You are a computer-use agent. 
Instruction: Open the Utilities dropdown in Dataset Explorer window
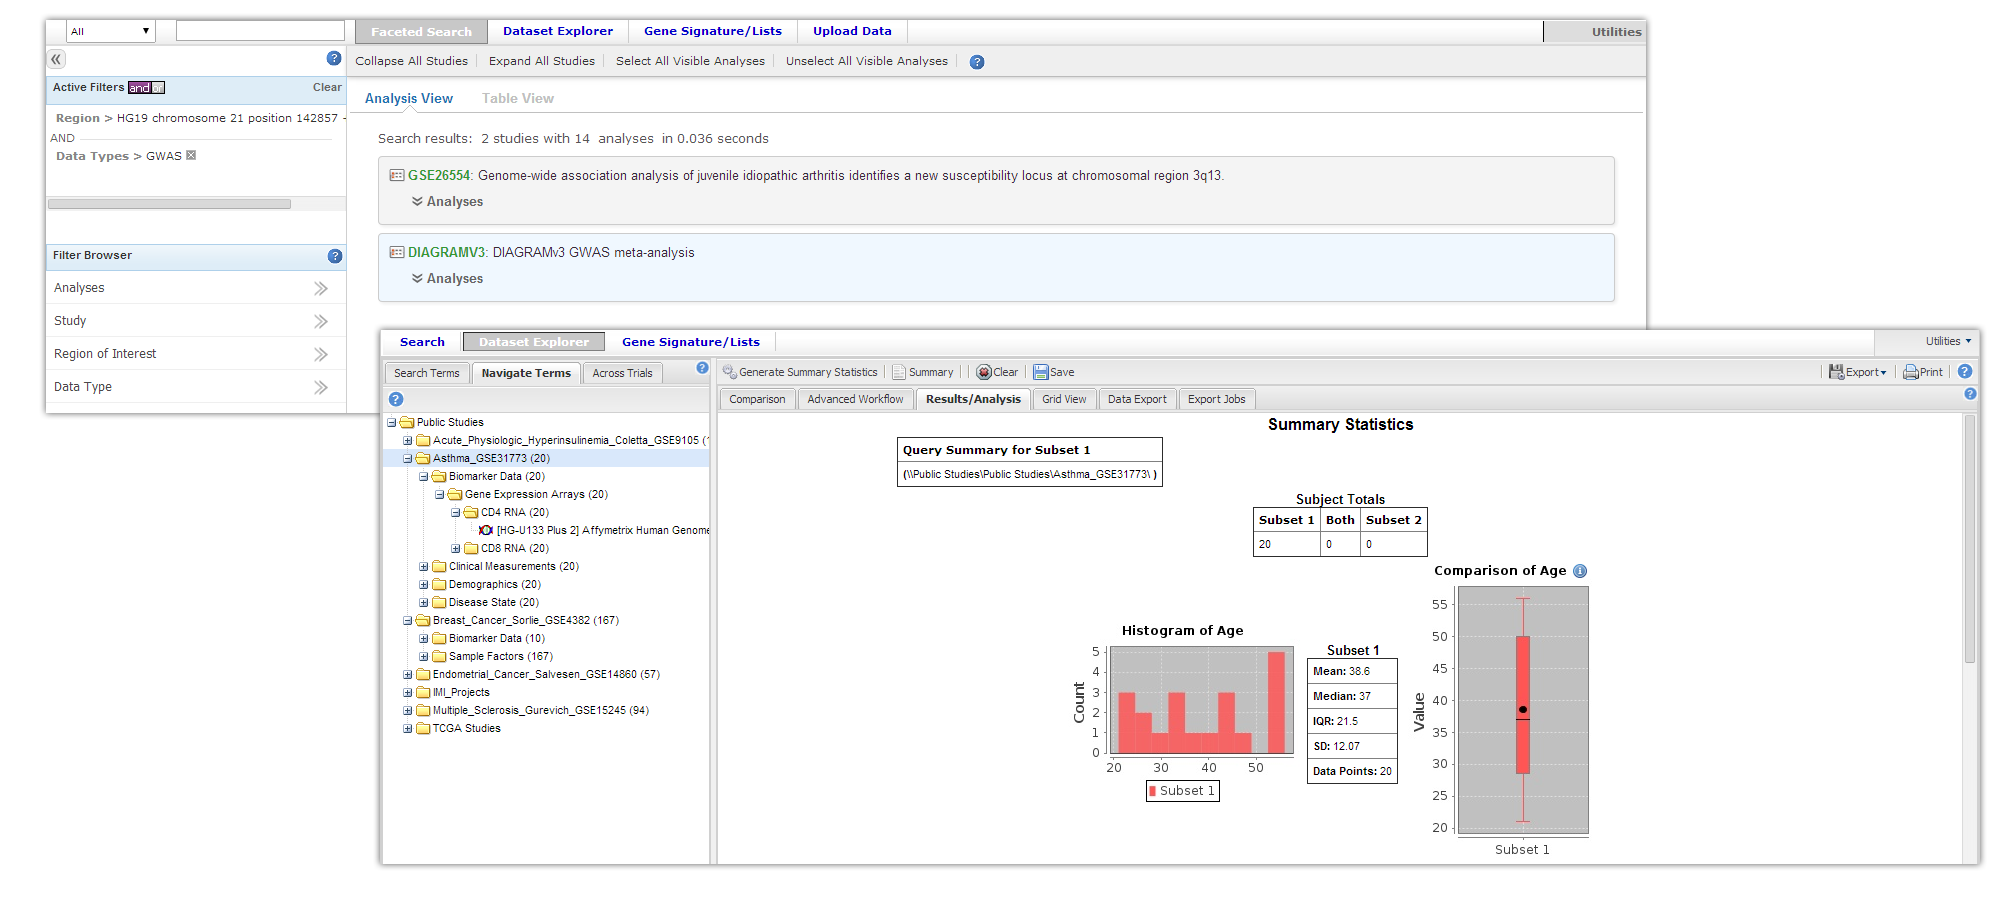point(1948,341)
